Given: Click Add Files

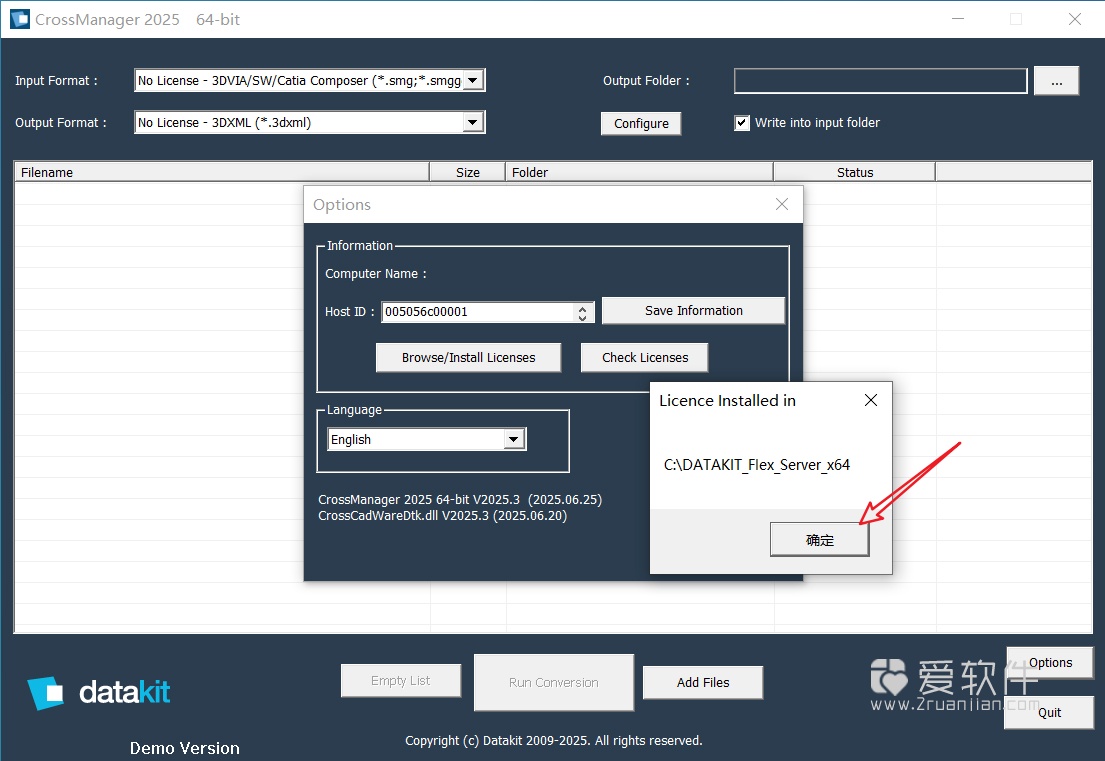Looking at the screenshot, I should click(702, 682).
